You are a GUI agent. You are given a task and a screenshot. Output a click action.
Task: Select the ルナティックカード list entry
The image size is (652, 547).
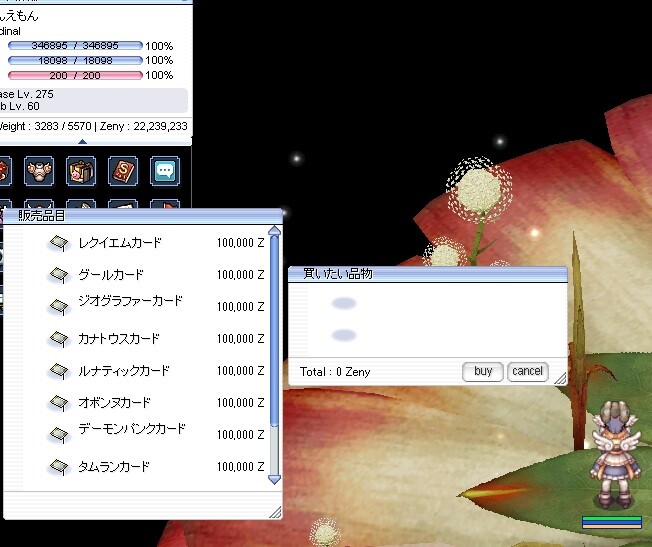pos(124,371)
